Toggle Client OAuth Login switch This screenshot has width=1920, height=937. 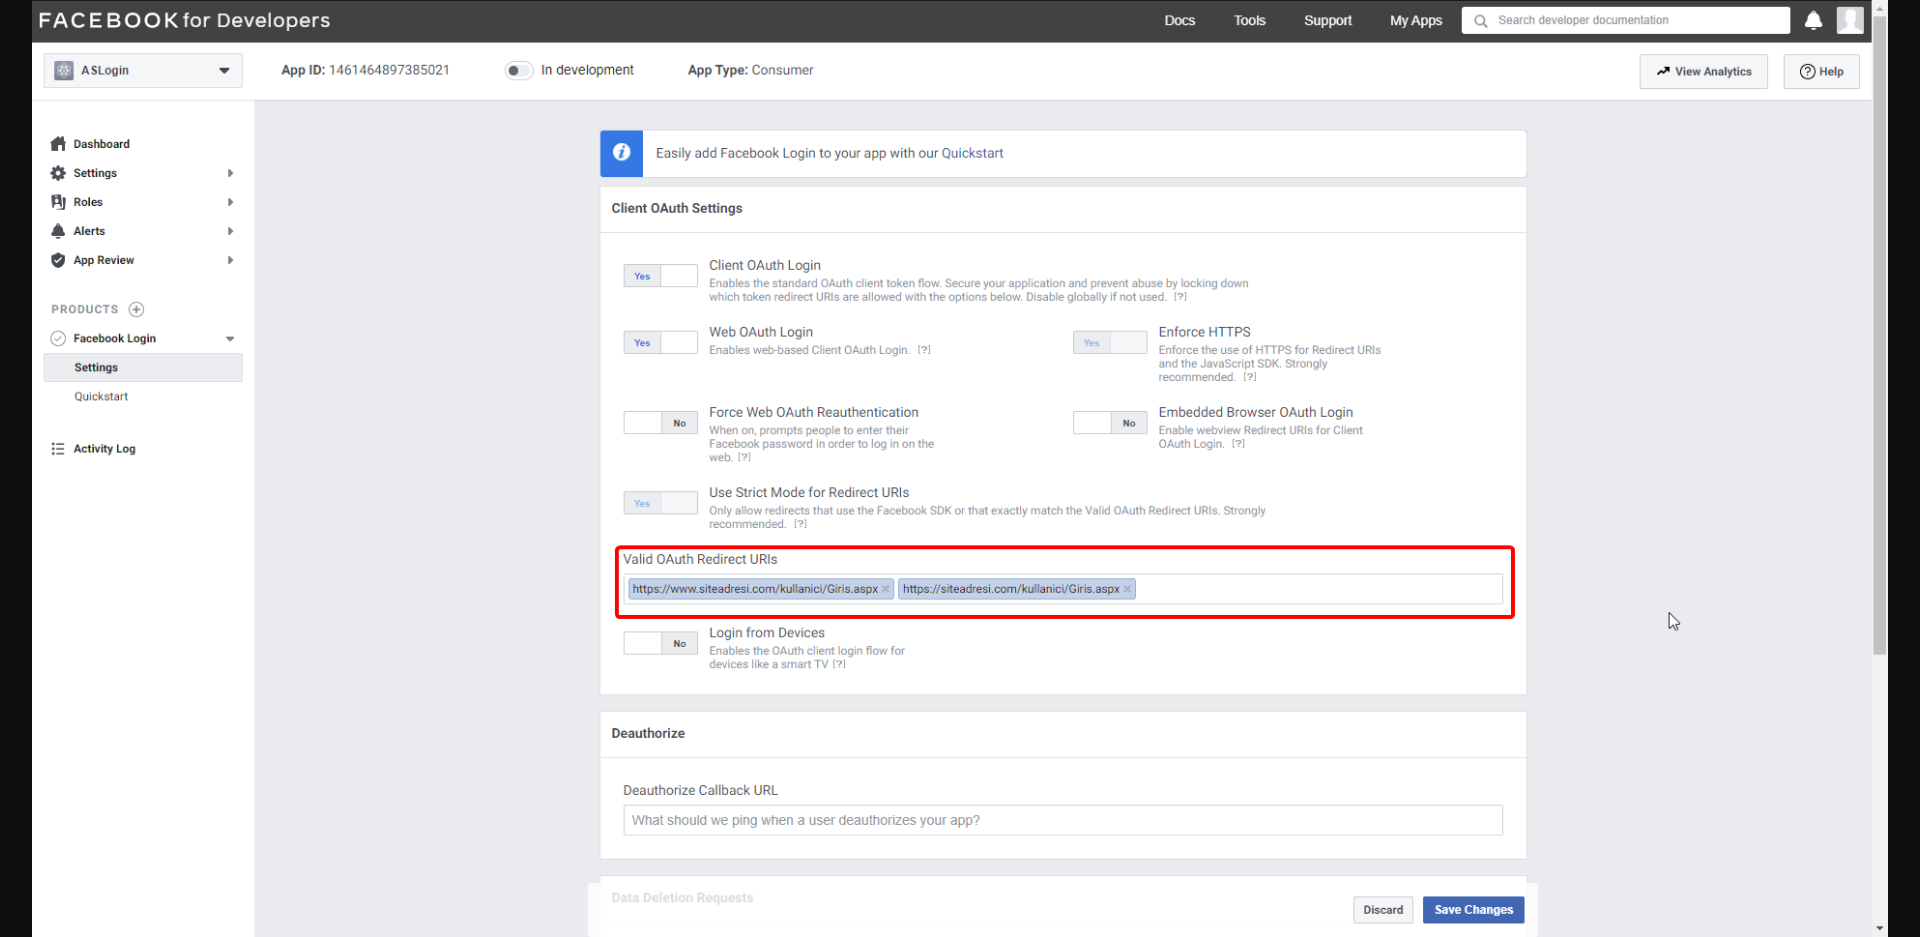[661, 276]
